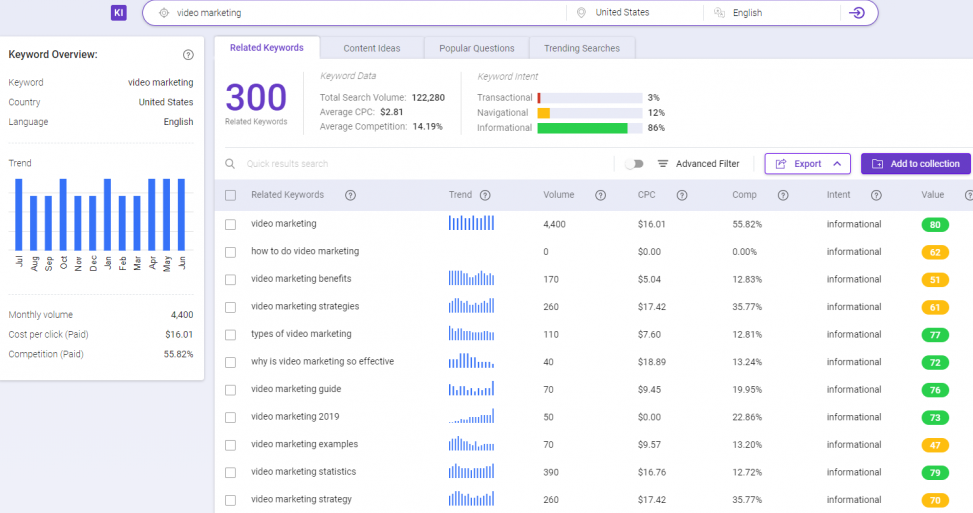Click the Advanced Filter label
This screenshot has height=513, width=973.
click(x=707, y=164)
